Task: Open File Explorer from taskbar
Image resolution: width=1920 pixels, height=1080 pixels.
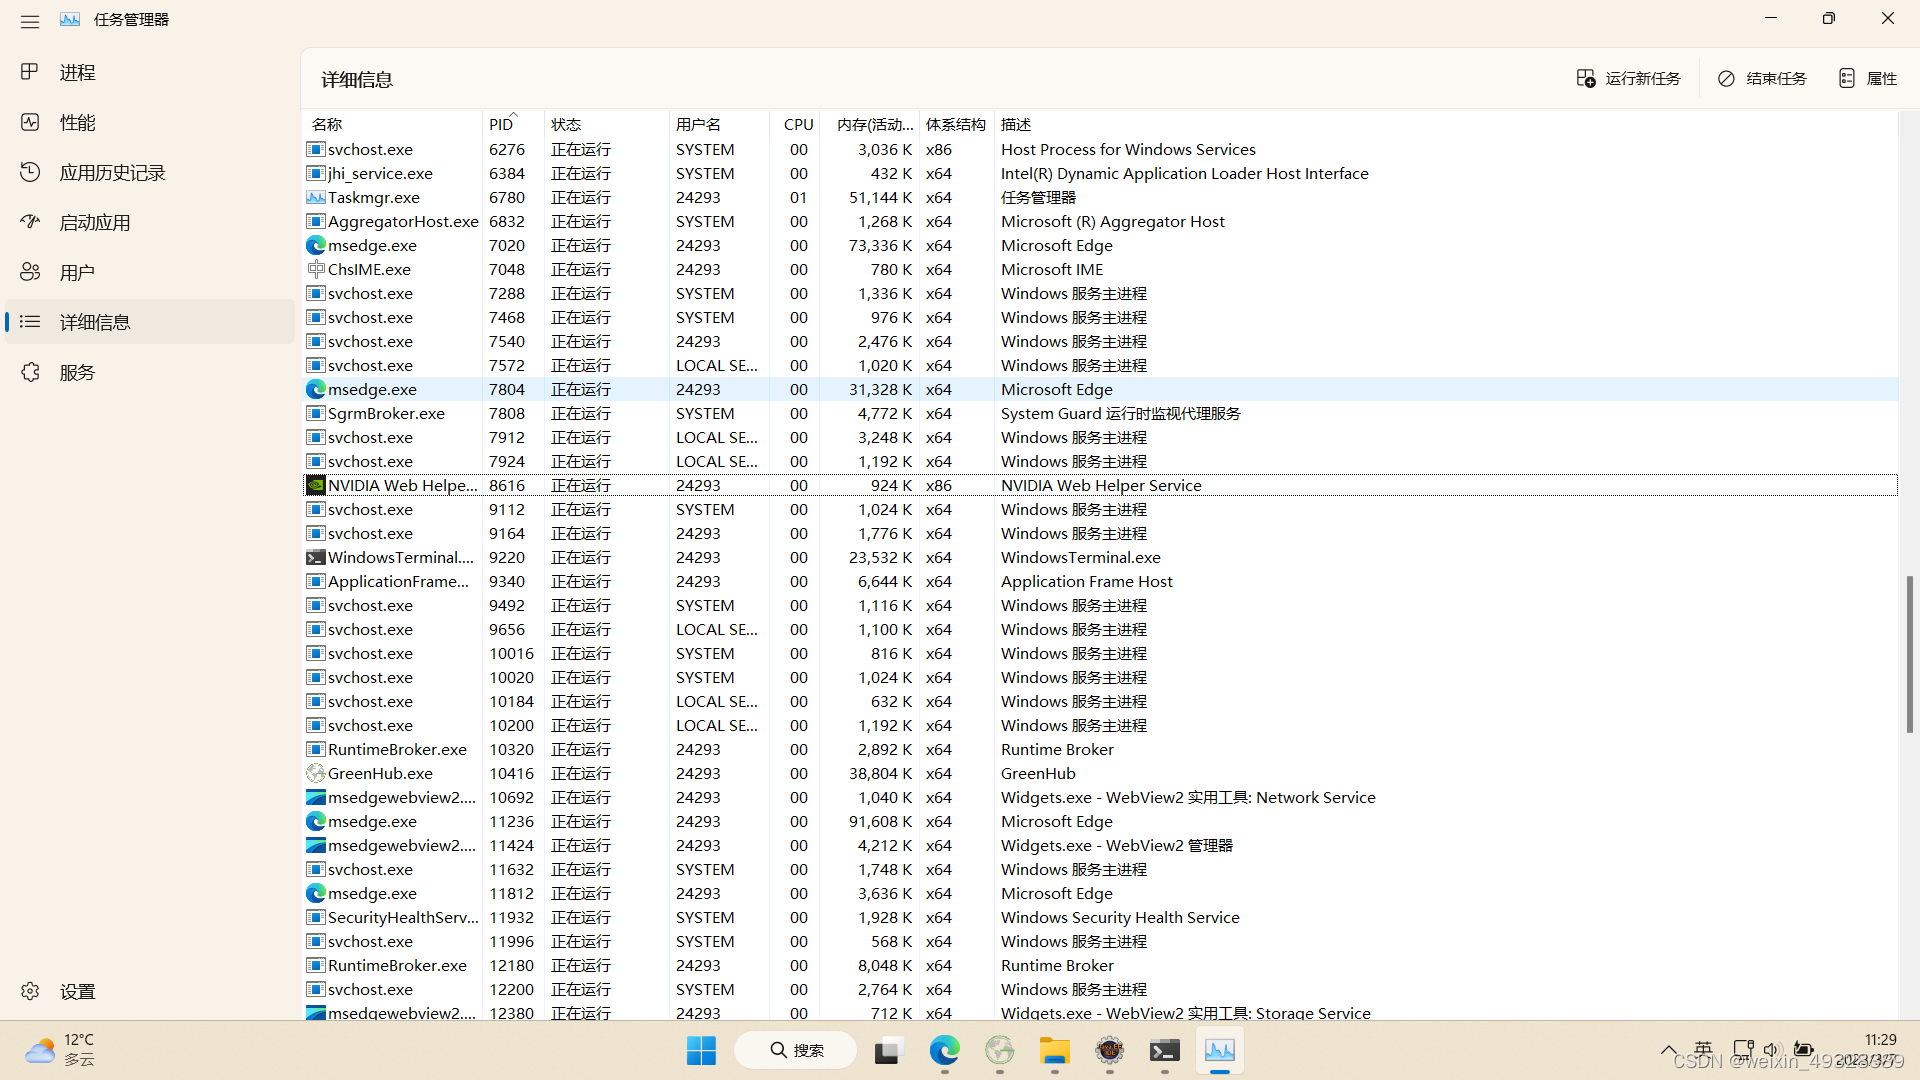Action: click(1054, 1050)
